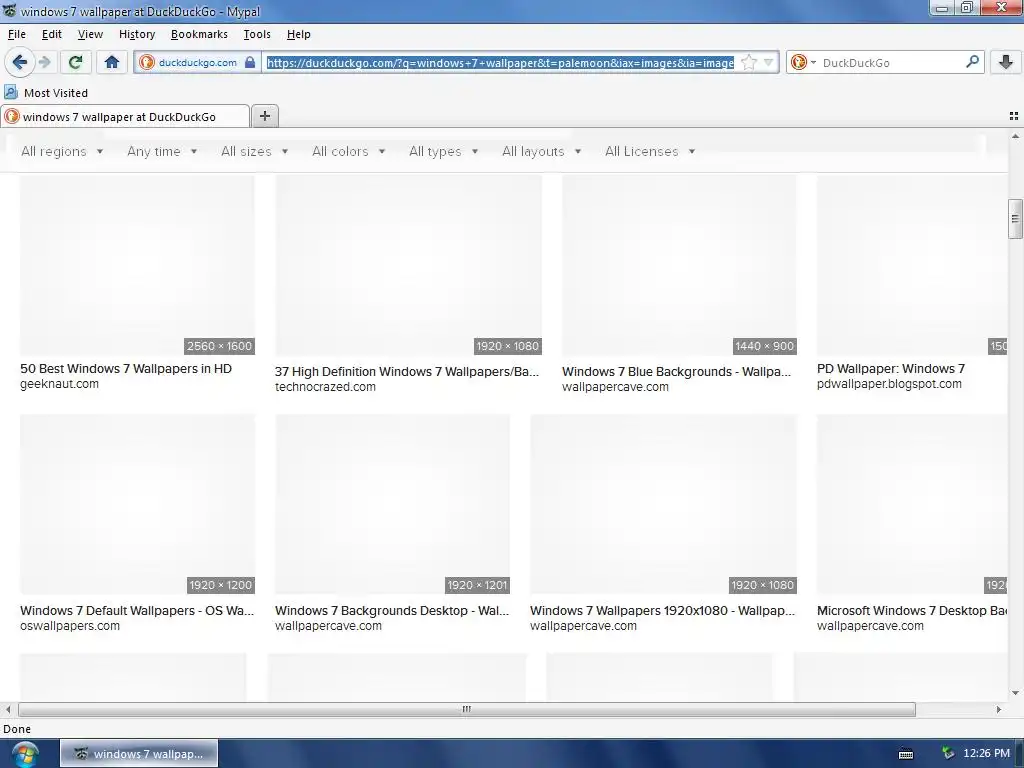Open the address bar history dropdown arrow

coord(768,63)
